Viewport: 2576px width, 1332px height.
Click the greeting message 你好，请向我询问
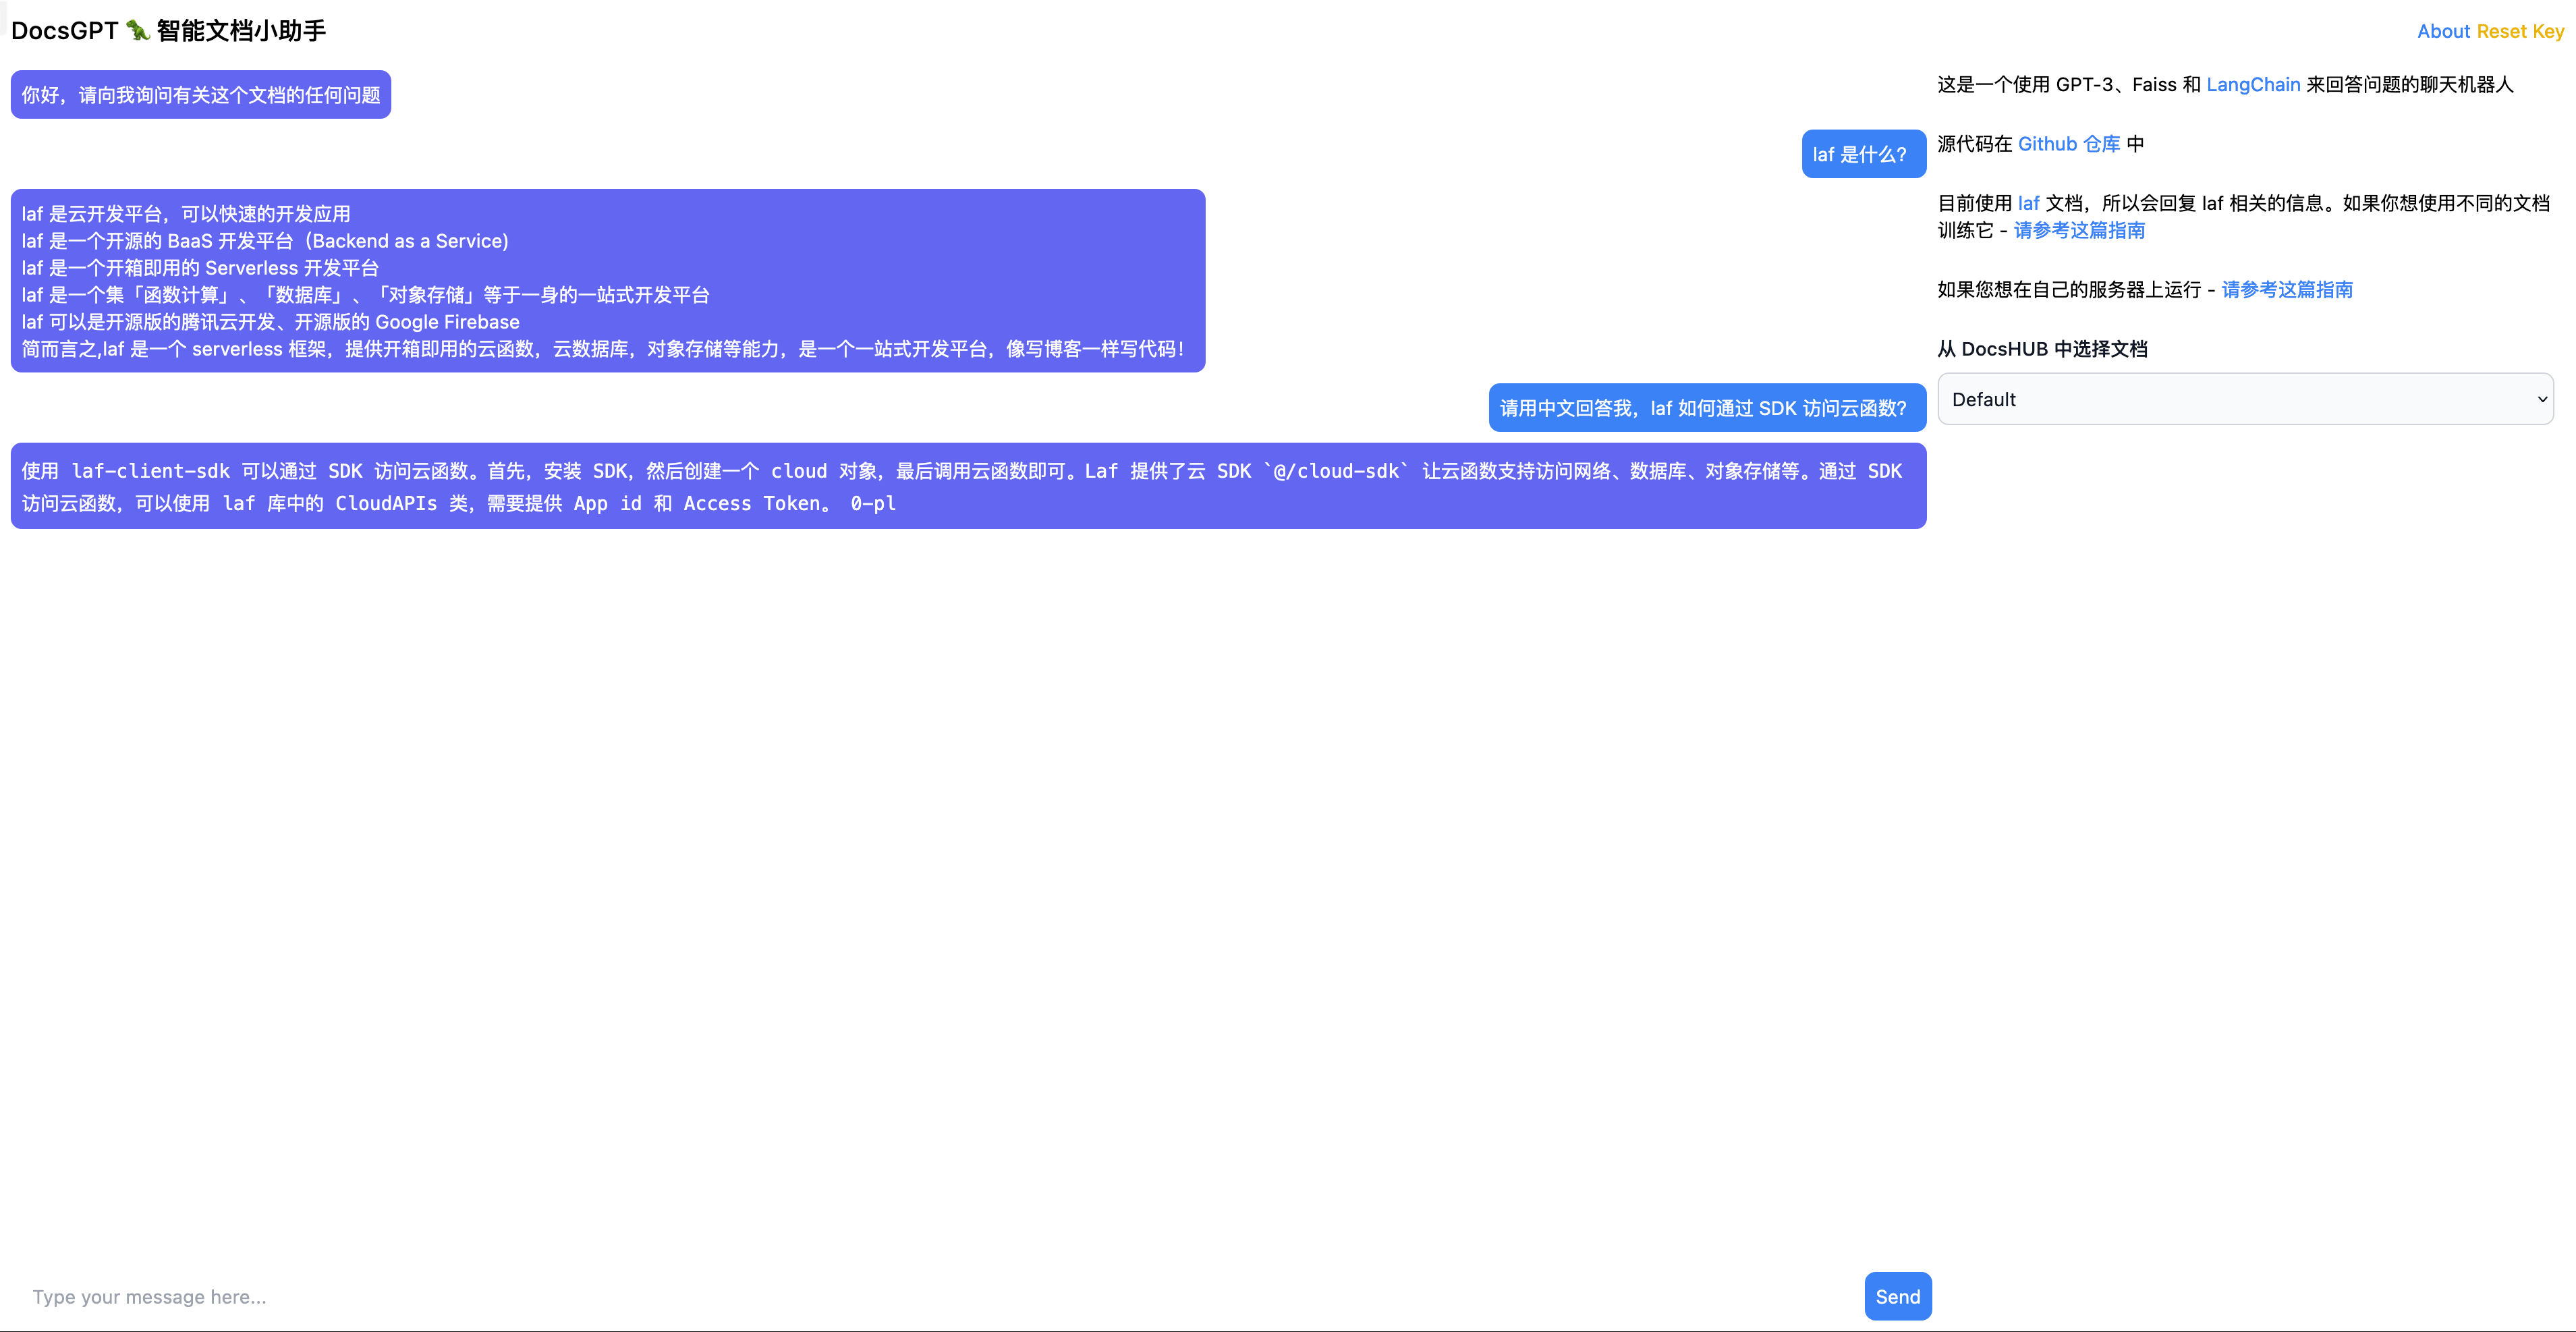click(x=201, y=95)
